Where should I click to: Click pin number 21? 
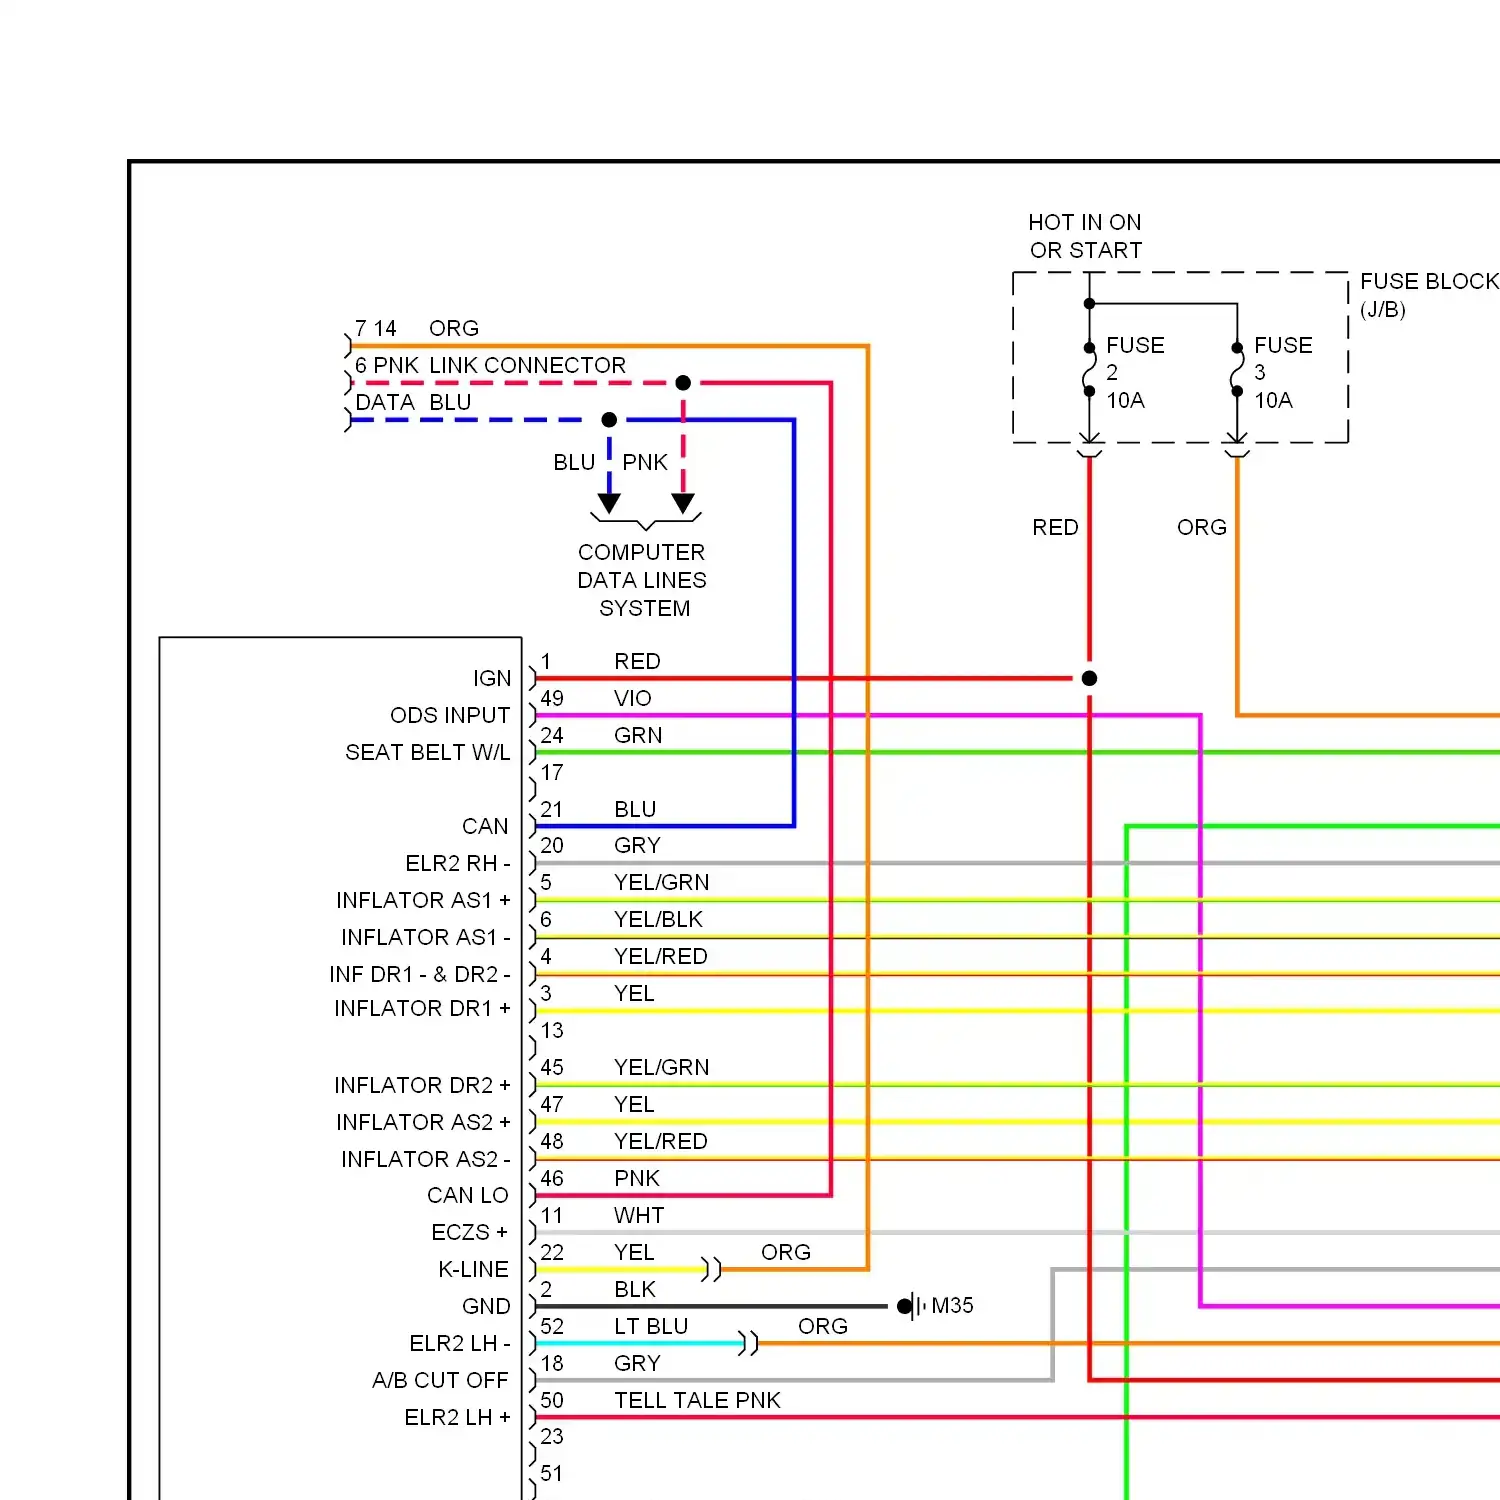(552, 809)
